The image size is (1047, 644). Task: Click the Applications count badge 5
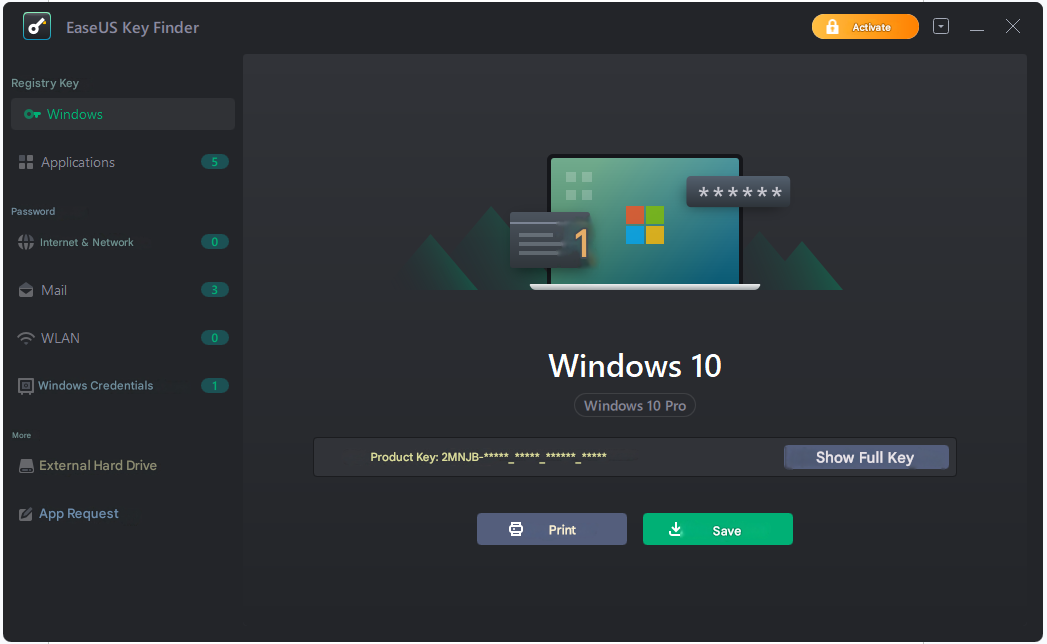click(214, 162)
